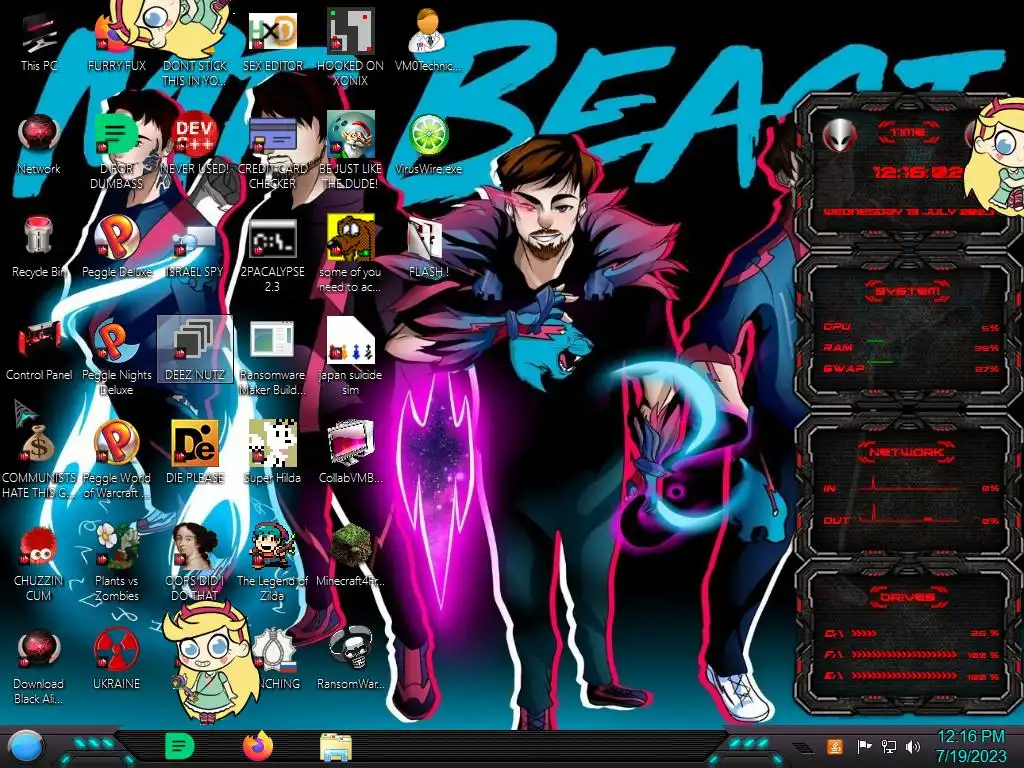Image resolution: width=1024 pixels, height=768 pixels.
Task: Click the NETWORK widget header
Action: pos(907,452)
